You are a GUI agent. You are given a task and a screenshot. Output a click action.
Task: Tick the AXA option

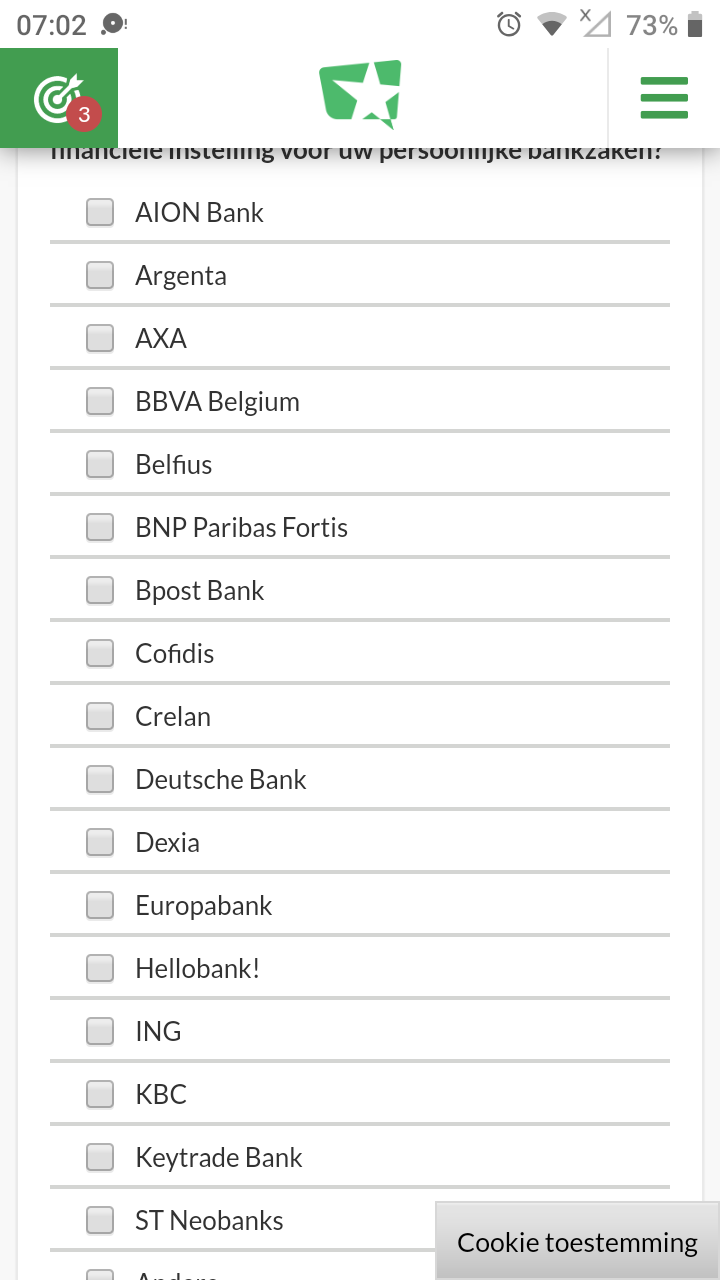pos(100,338)
